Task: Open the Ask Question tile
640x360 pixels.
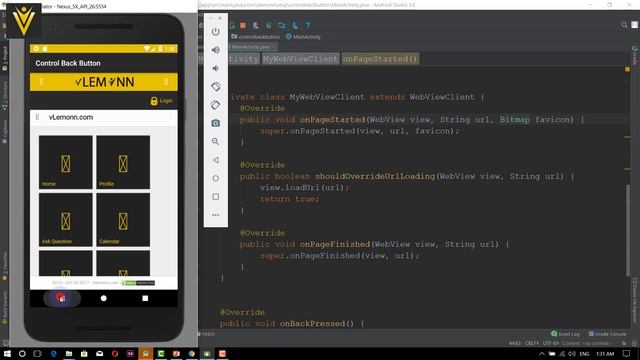Action: 66,220
